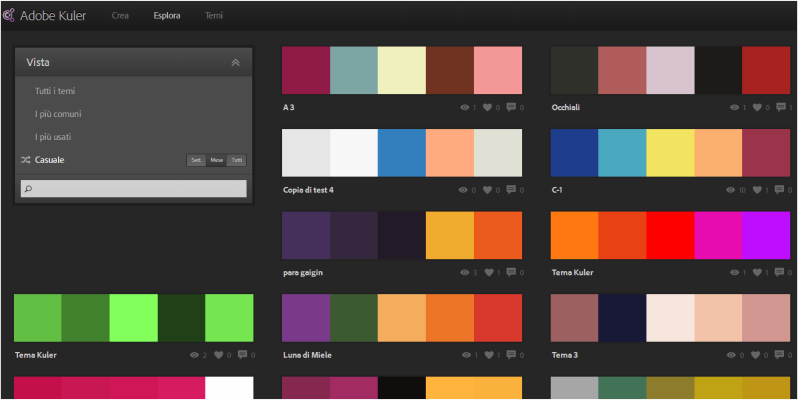Viewport: 798px width, 400px height.
Task: Pick the magenta swatch in the orange Tema Kuler theme
Action: [718, 235]
